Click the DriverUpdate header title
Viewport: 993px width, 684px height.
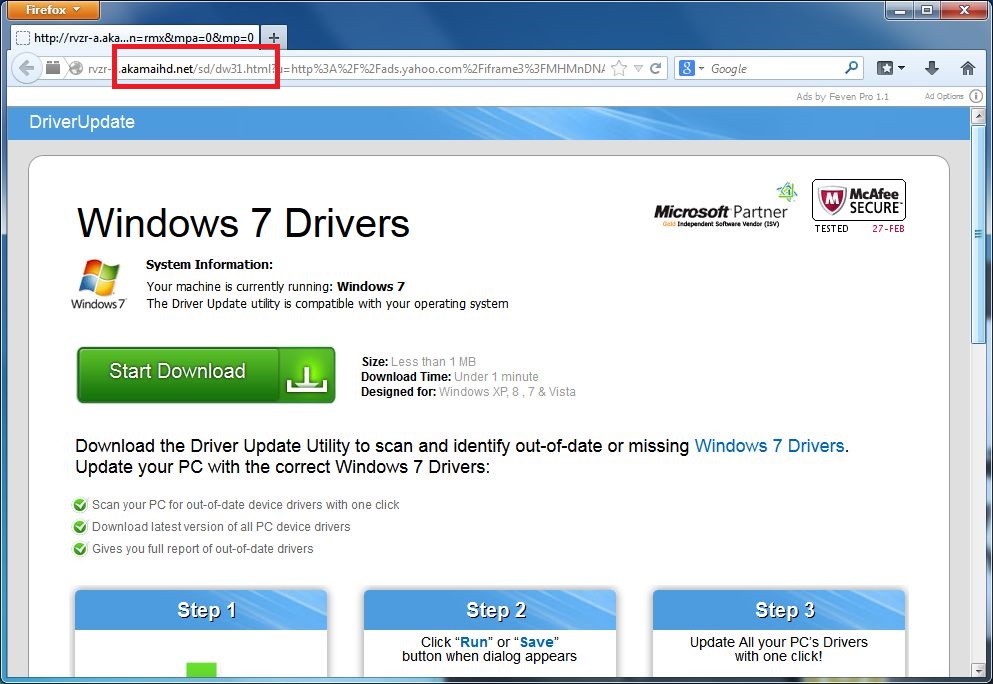click(82, 122)
